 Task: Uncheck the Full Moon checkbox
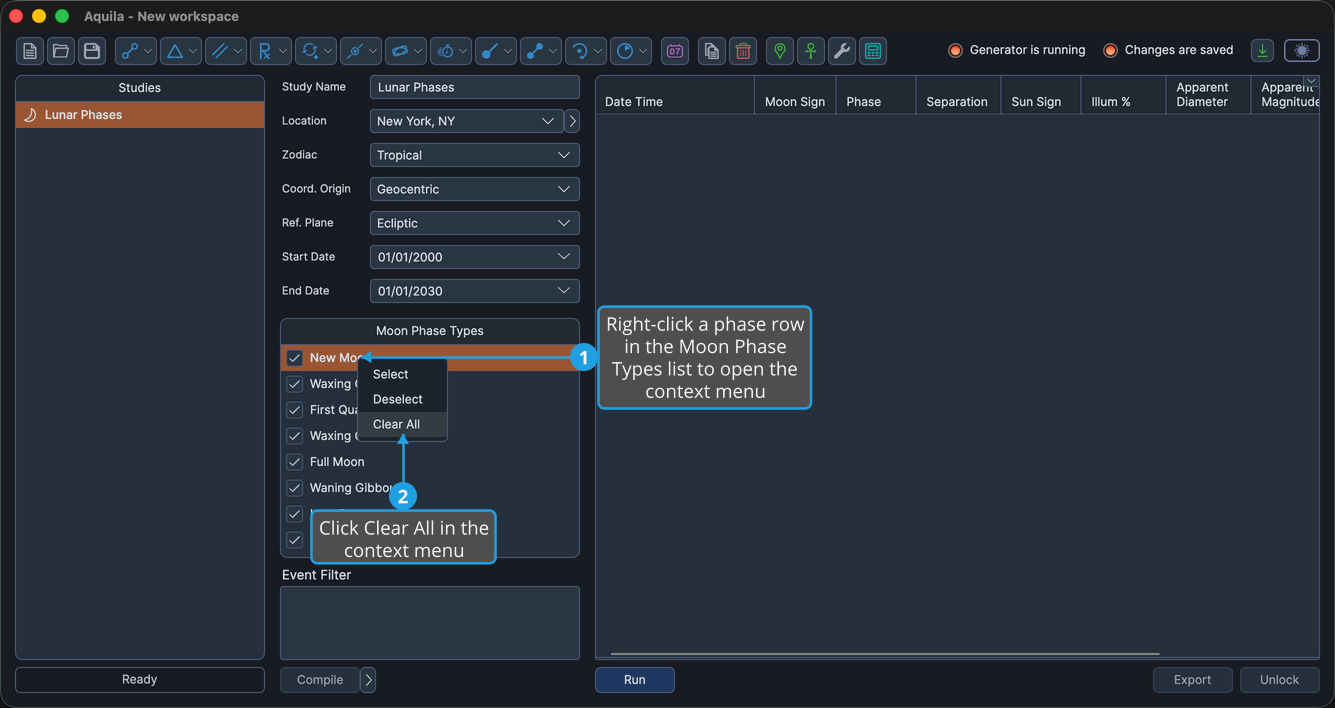[295, 462]
